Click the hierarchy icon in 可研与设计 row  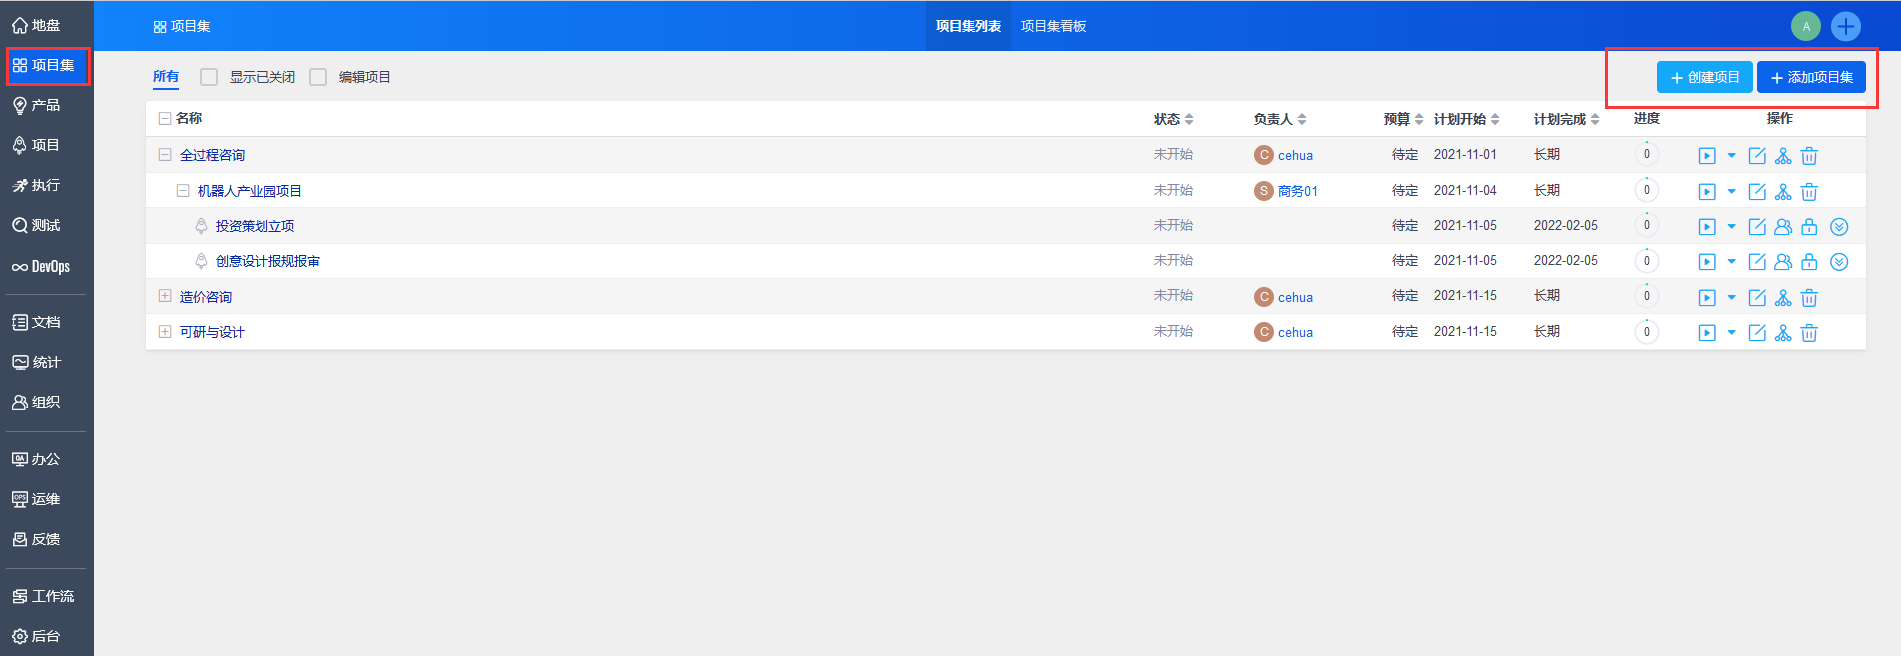pyautogui.click(x=1783, y=333)
